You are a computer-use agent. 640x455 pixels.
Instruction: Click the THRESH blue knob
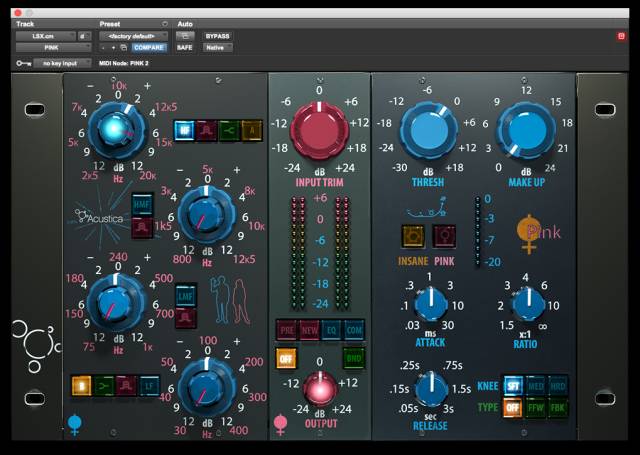(x=428, y=130)
